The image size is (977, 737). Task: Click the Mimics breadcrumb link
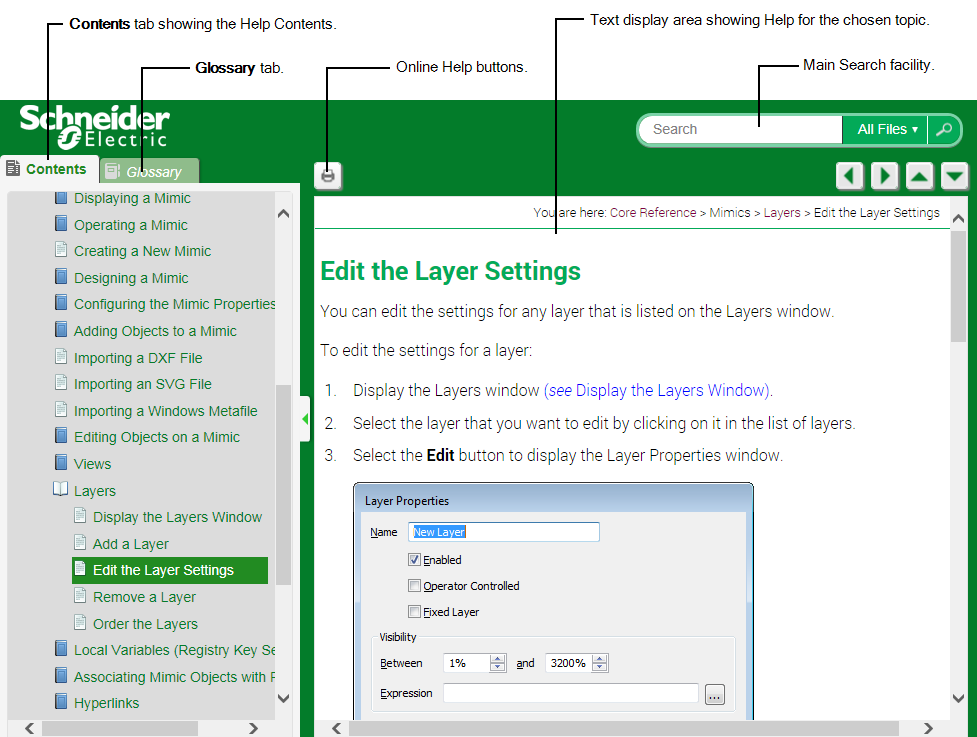coord(729,212)
